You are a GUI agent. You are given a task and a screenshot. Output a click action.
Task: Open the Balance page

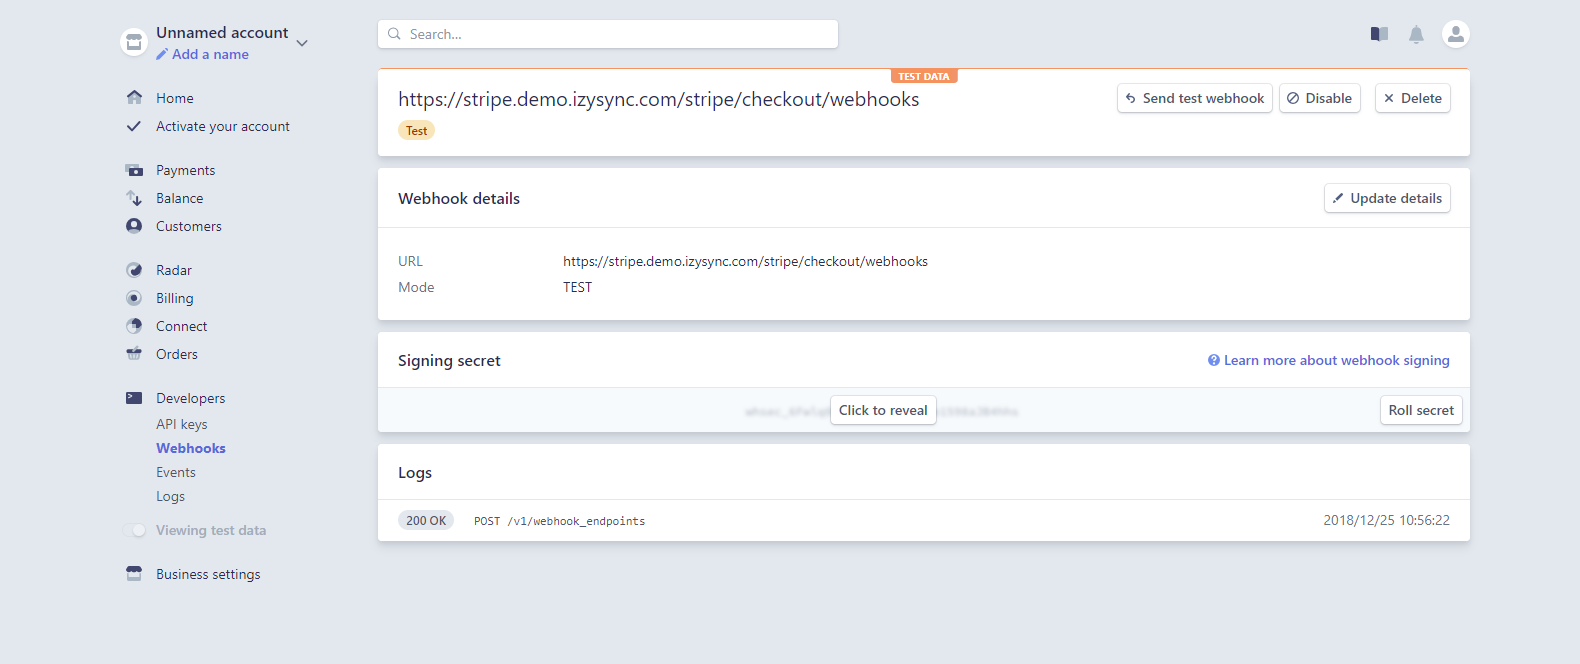tap(180, 198)
